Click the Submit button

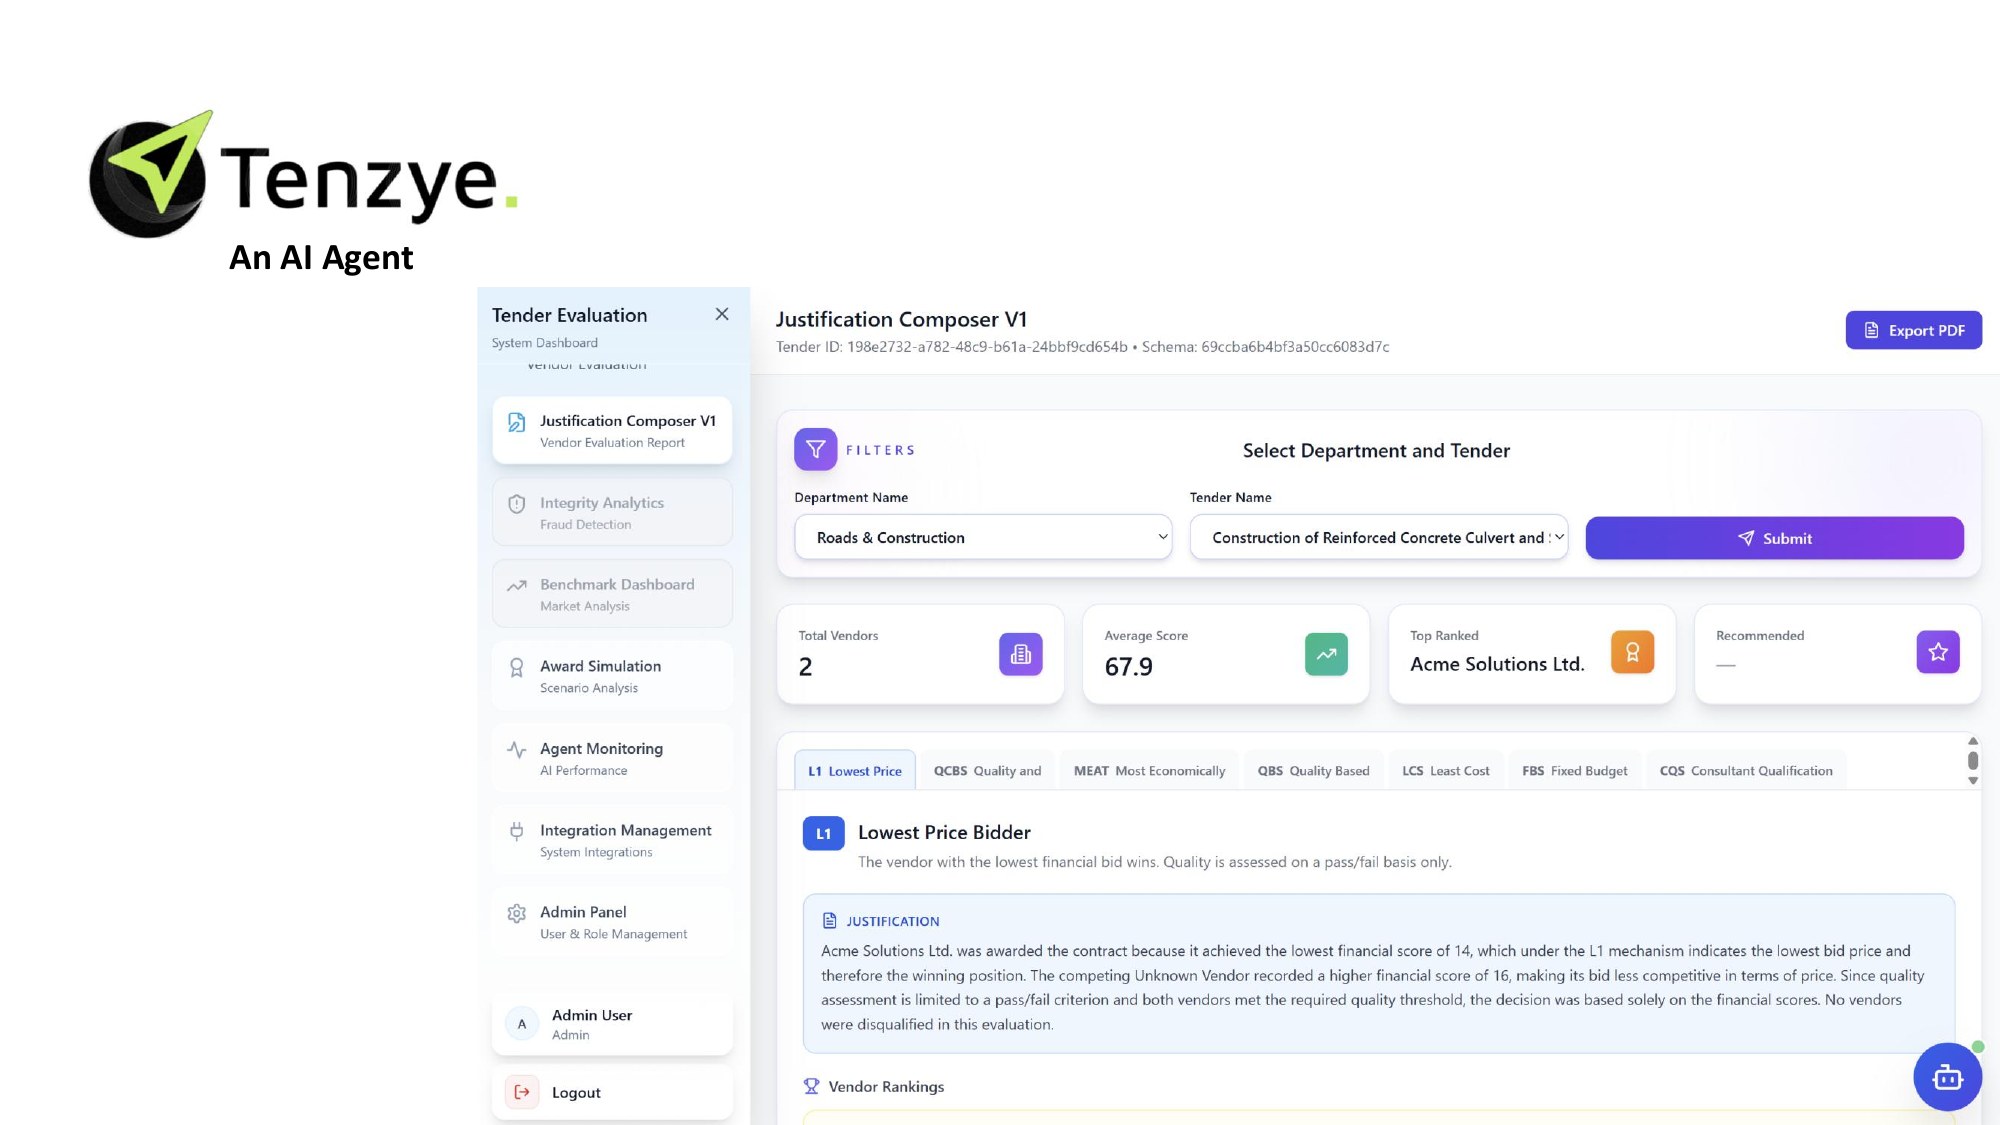click(1774, 538)
